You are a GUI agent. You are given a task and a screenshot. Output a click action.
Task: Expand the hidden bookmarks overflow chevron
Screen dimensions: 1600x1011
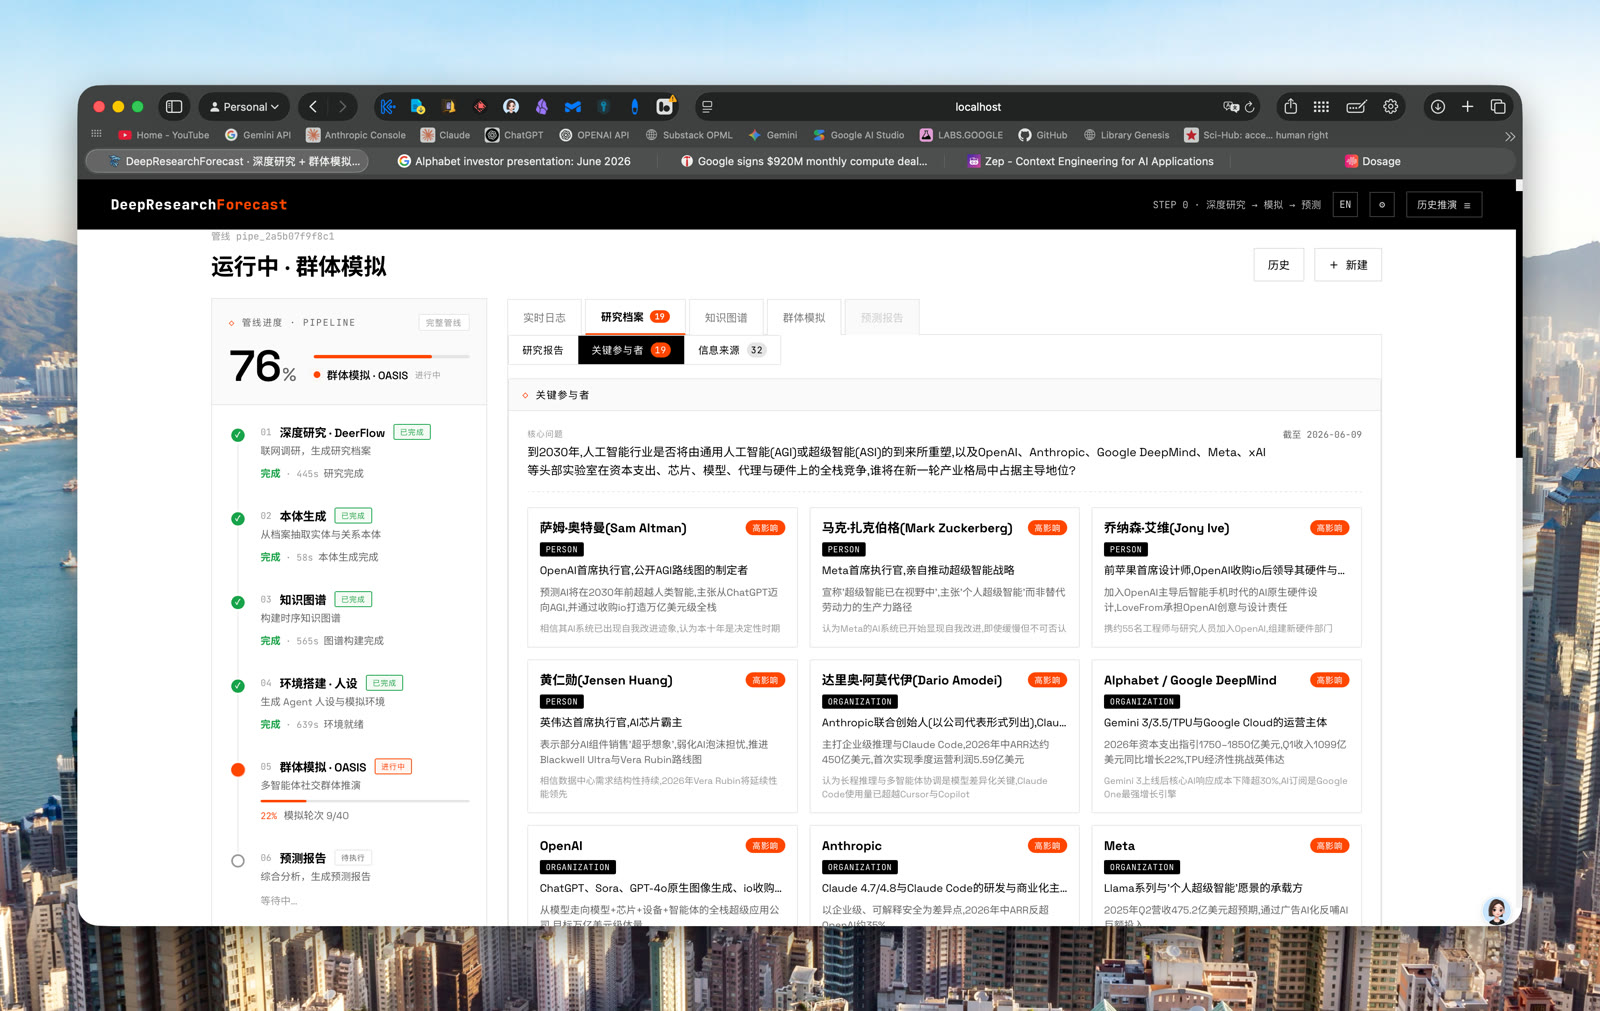coord(1510,136)
